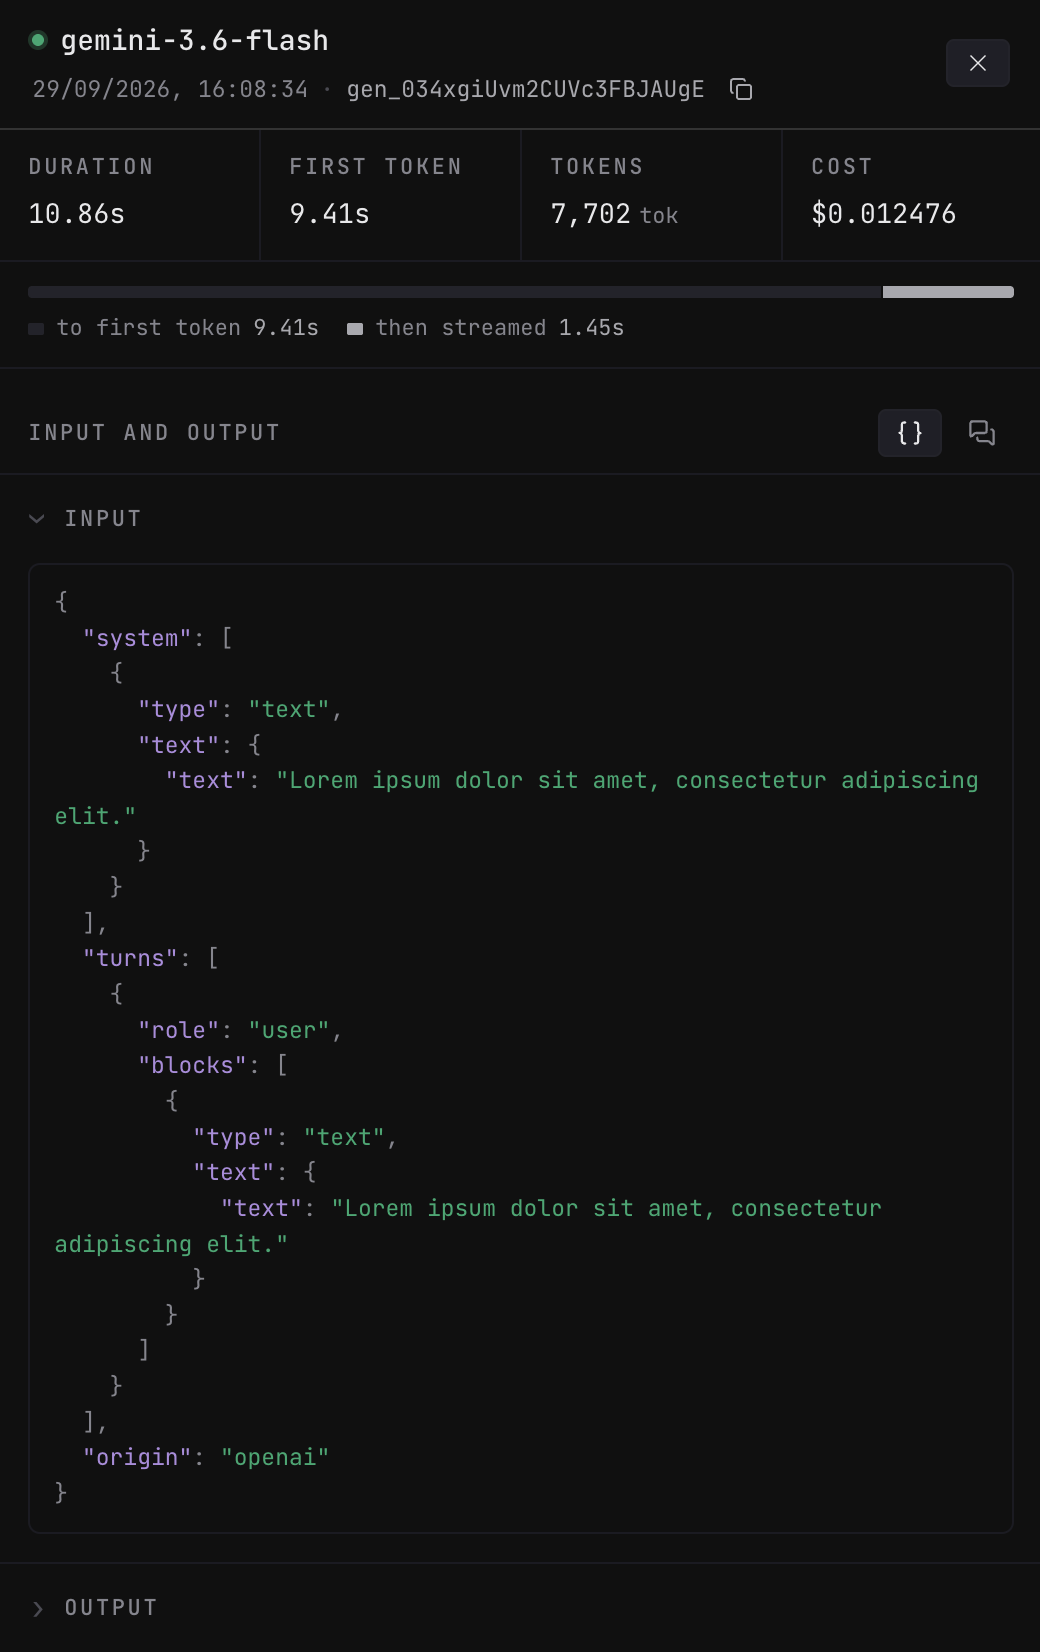
Task: Copy the generation ID to clipboard
Action: (741, 89)
